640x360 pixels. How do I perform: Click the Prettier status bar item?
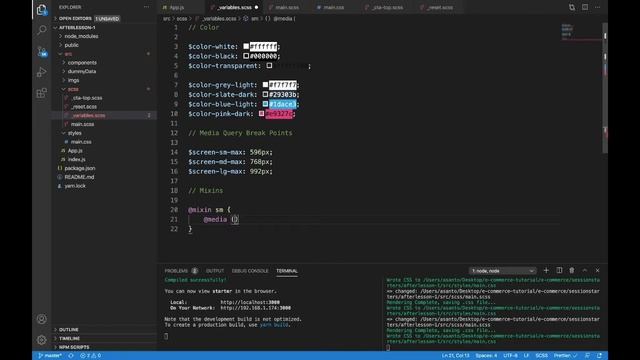(565, 356)
